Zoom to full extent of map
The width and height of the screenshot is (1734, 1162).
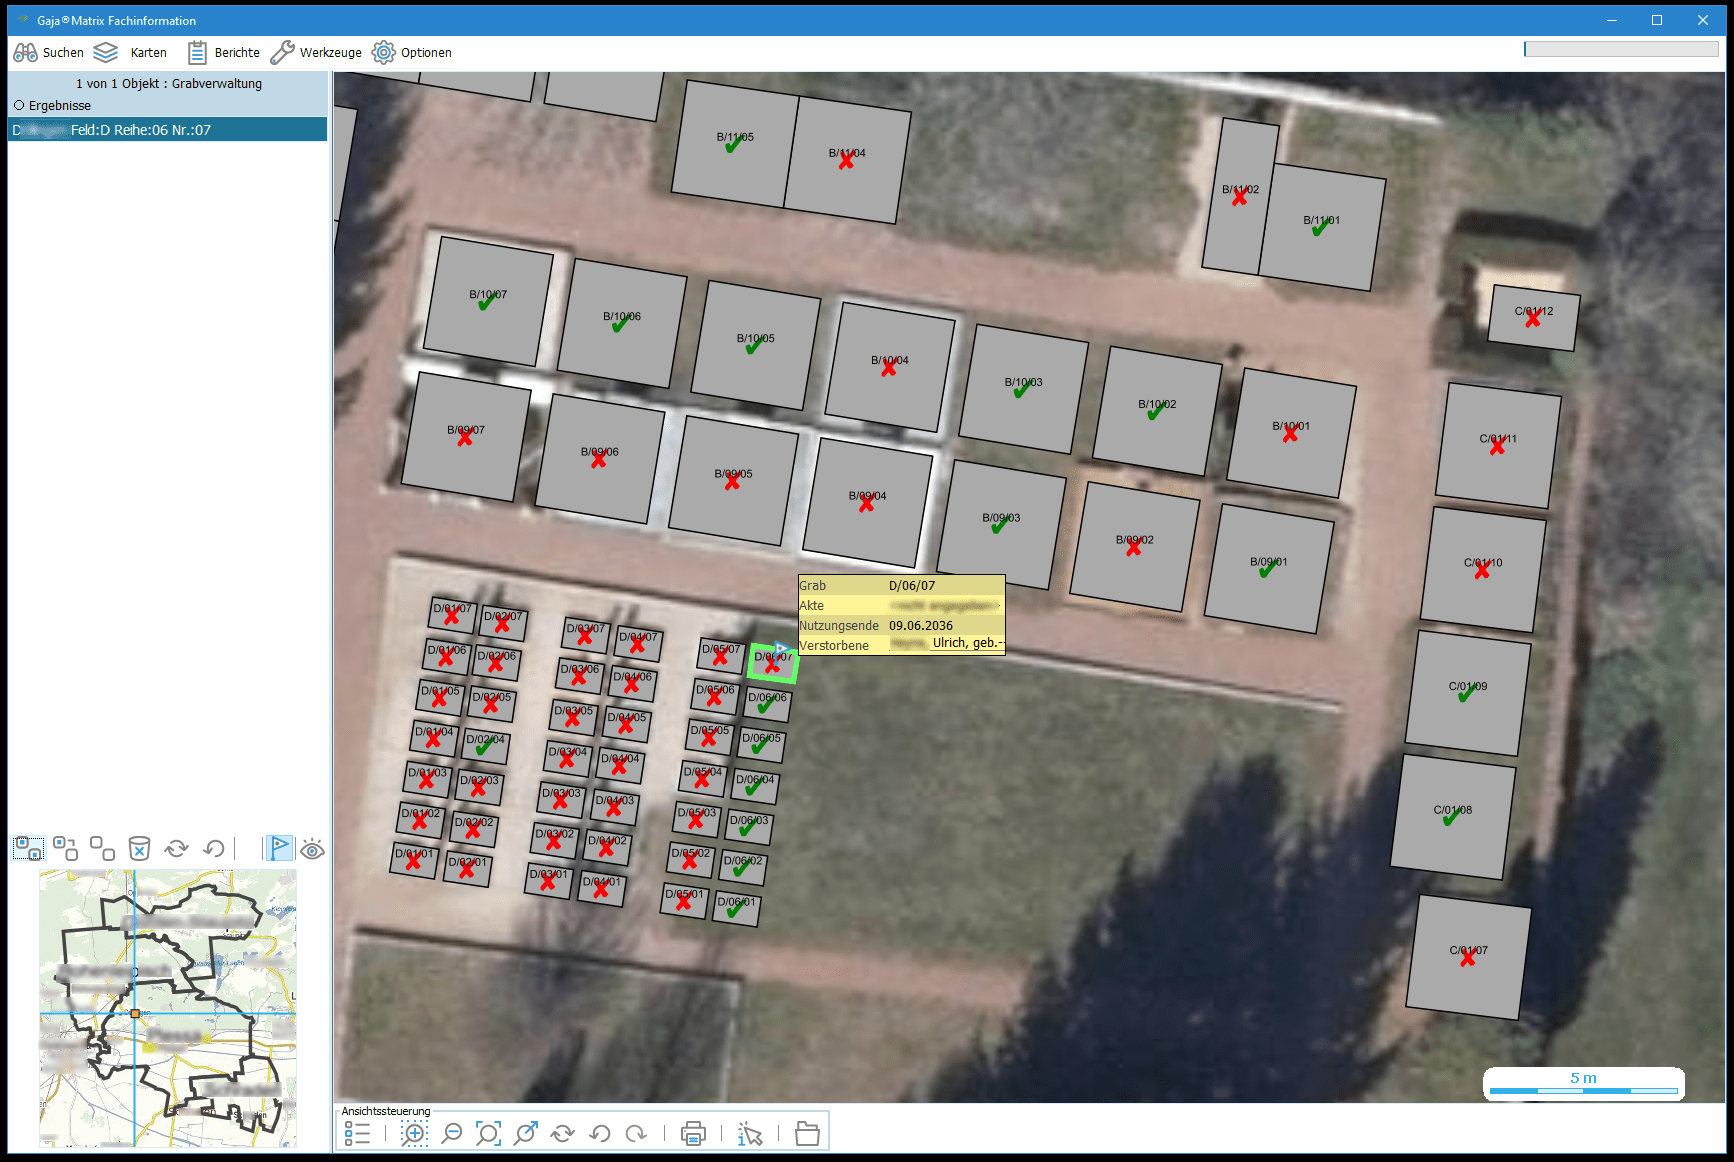(x=488, y=1133)
